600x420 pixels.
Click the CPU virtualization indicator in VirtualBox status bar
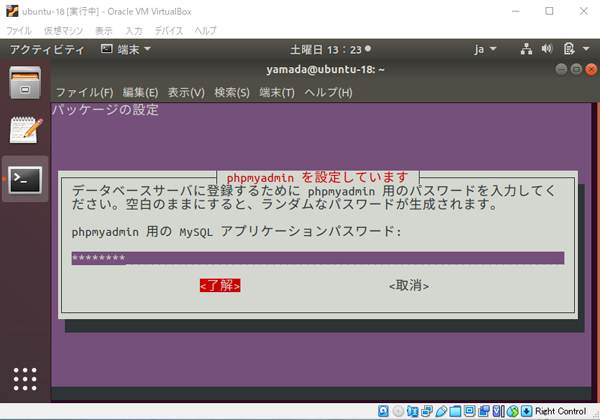coord(498,411)
